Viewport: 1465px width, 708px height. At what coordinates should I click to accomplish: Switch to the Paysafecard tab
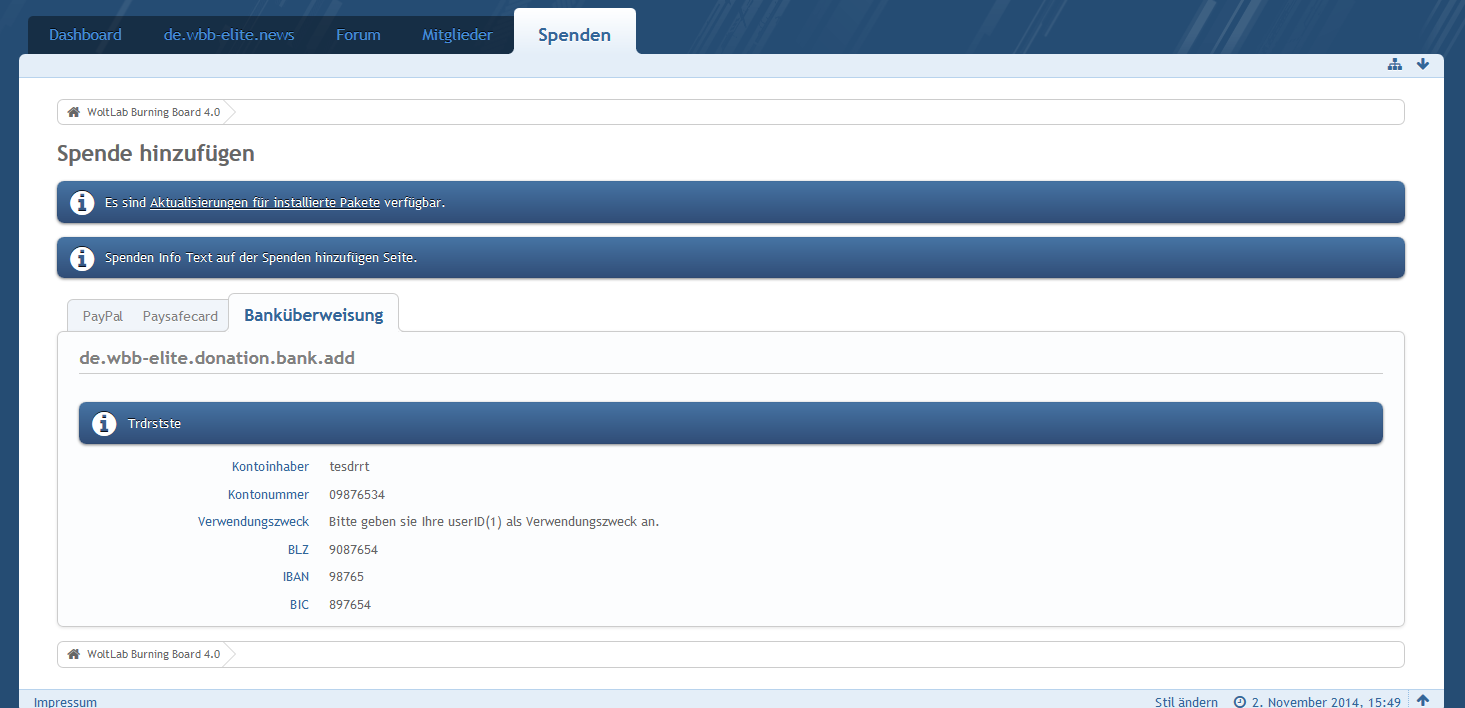(180, 316)
